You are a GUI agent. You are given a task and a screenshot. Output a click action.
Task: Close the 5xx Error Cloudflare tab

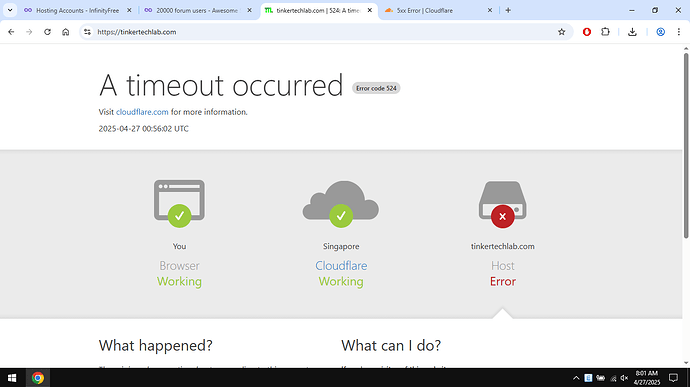click(x=490, y=10)
